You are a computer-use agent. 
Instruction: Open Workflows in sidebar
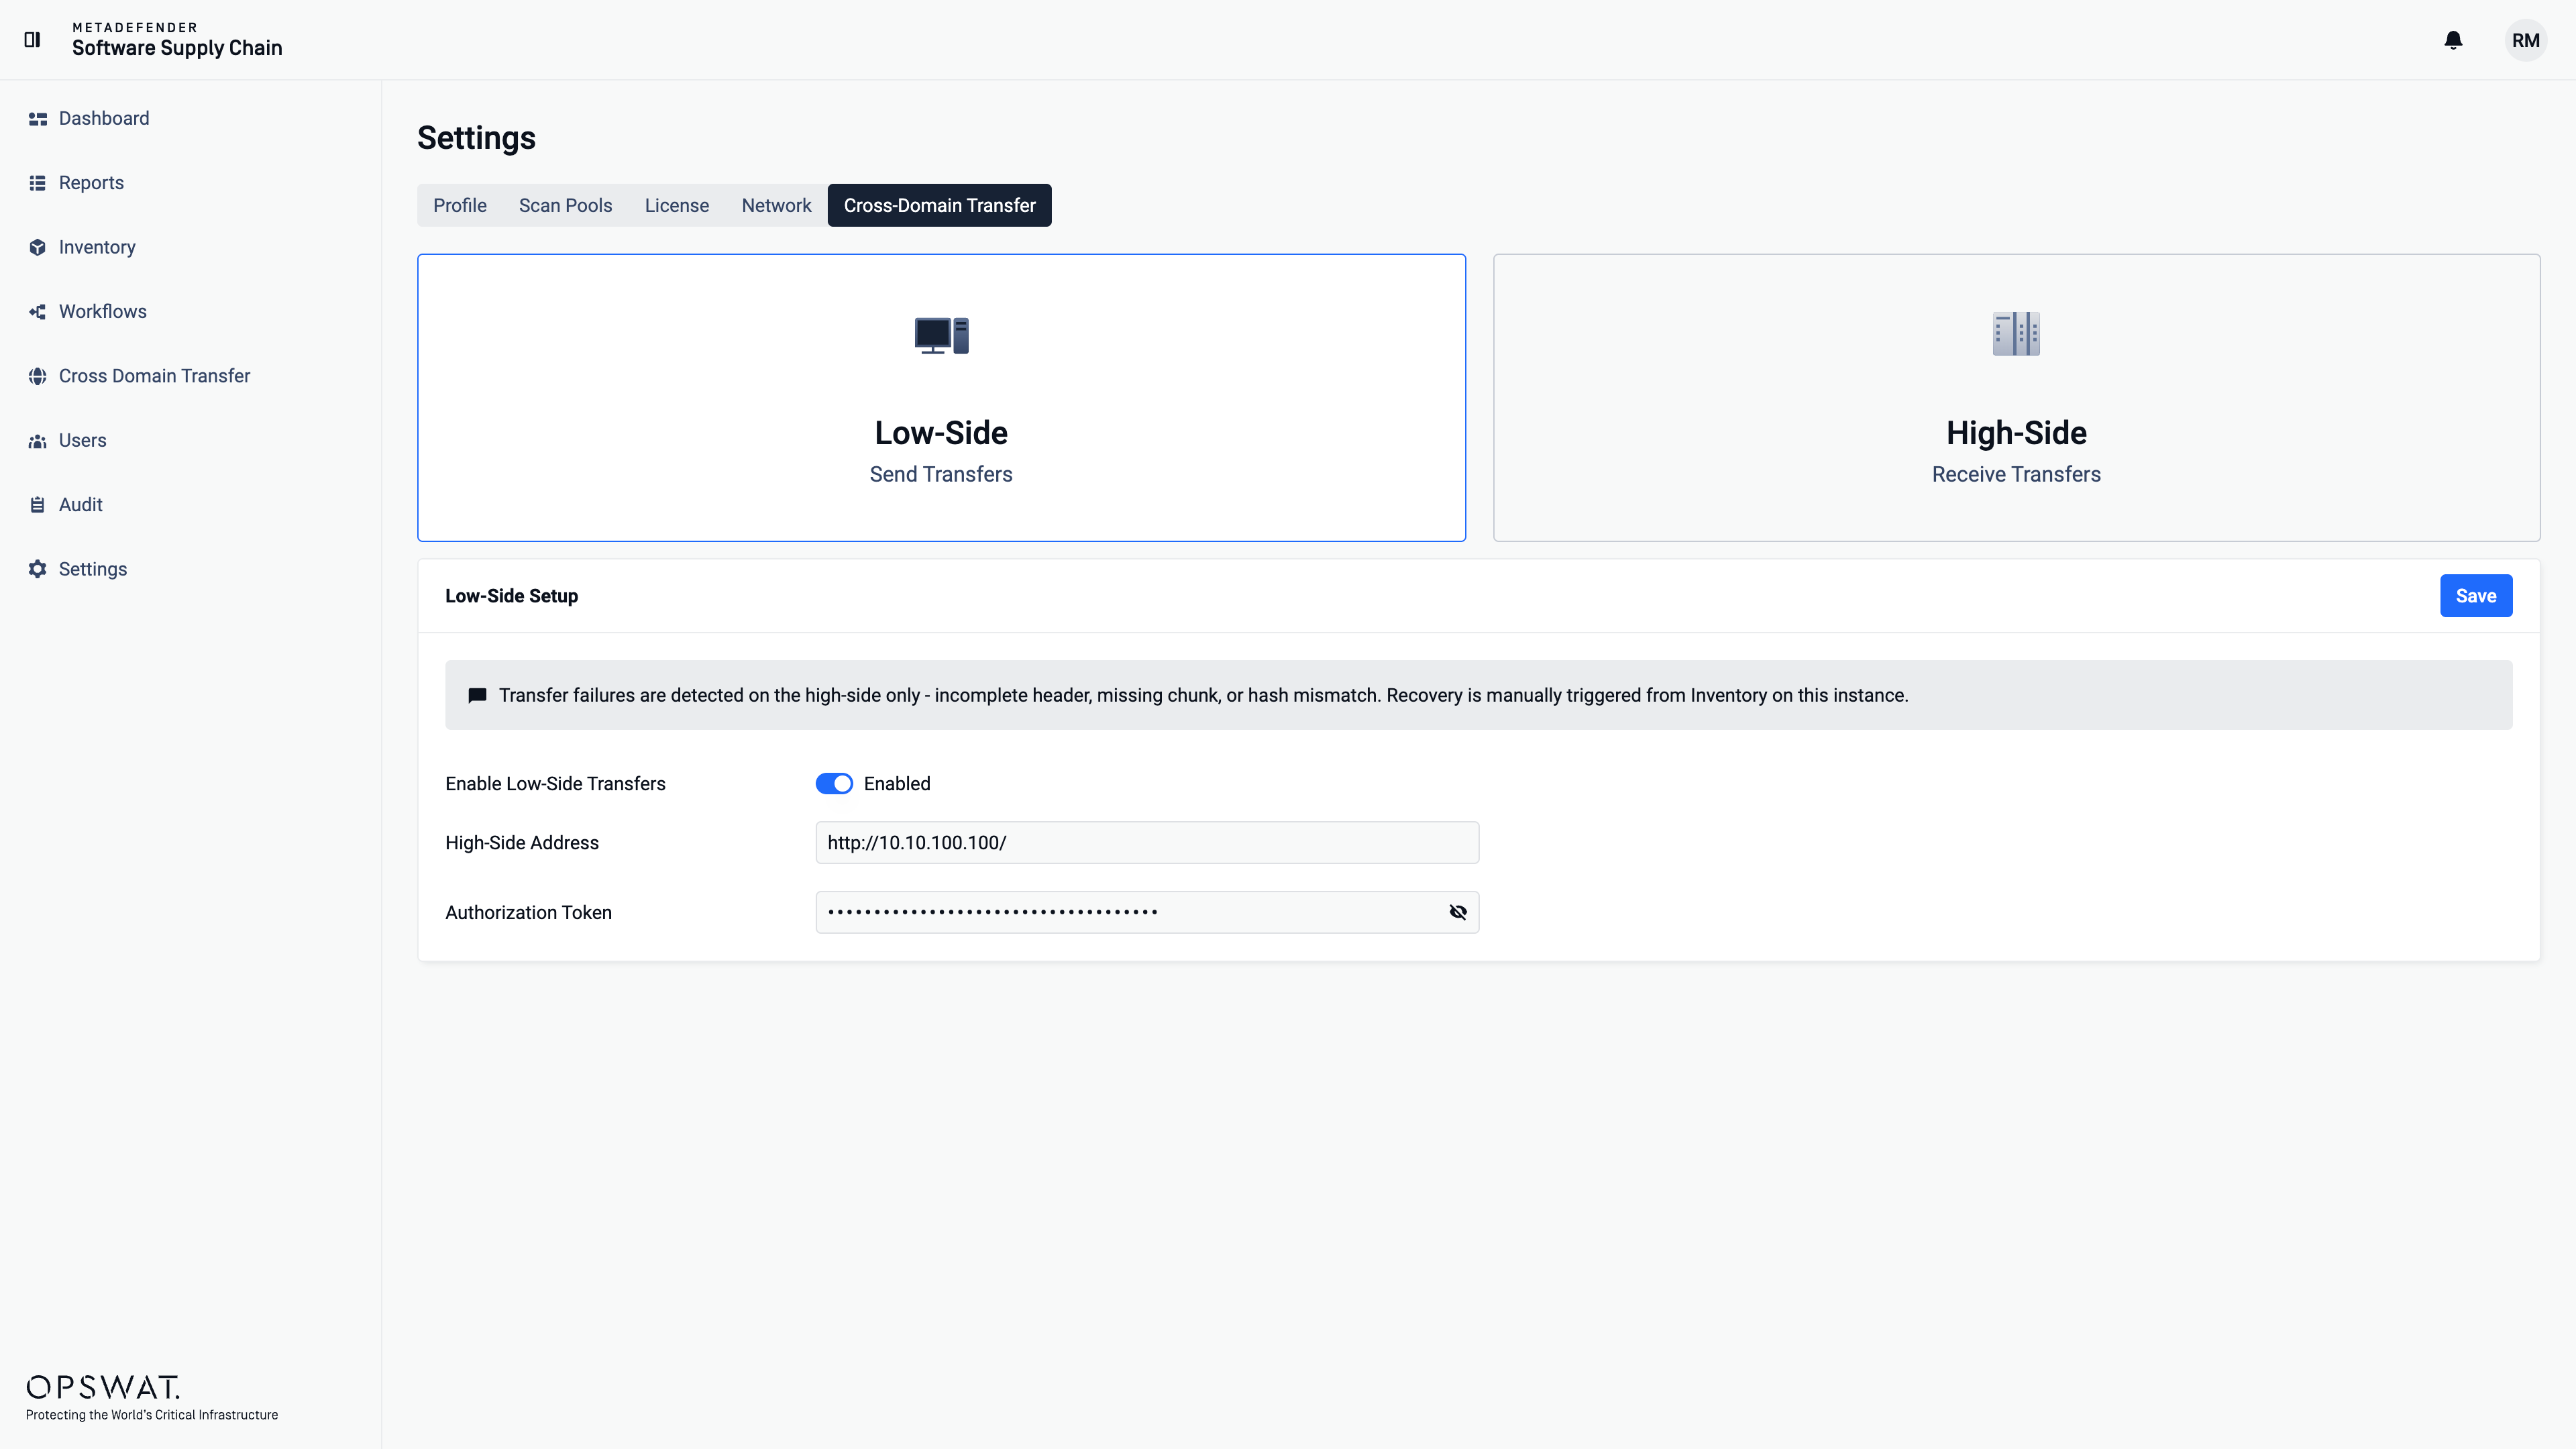[102, 312]
